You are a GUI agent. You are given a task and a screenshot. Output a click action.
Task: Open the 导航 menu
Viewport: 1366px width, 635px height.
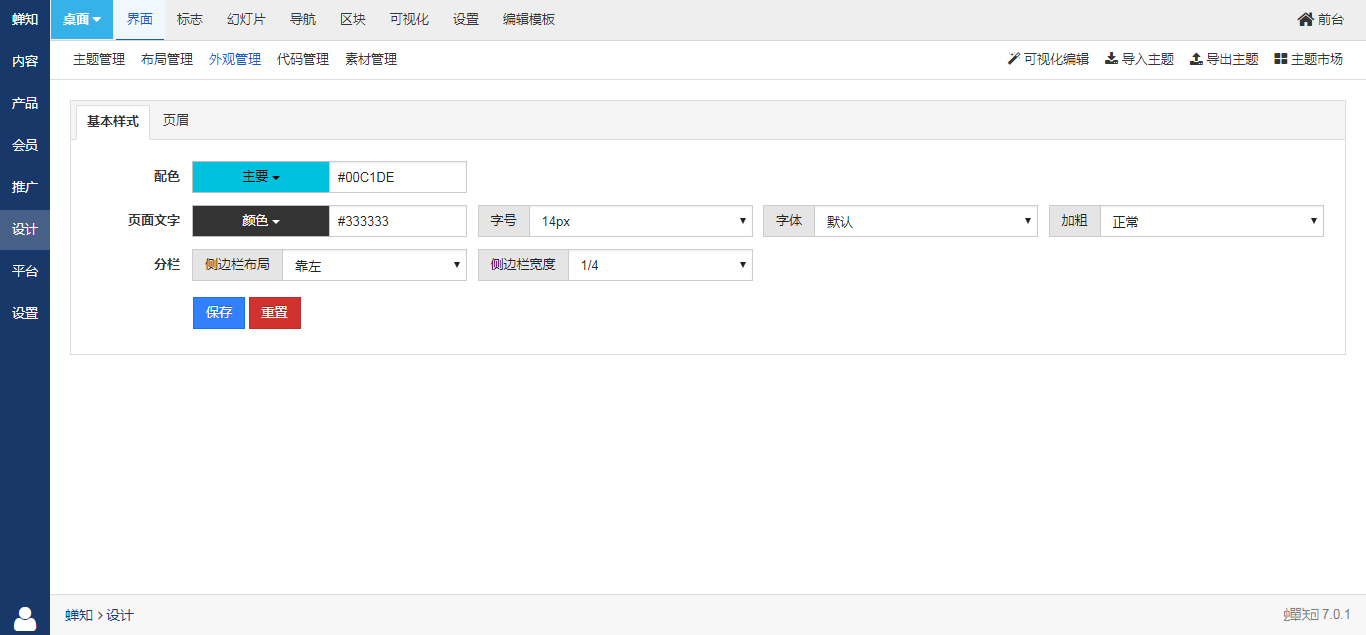point(302,19)
